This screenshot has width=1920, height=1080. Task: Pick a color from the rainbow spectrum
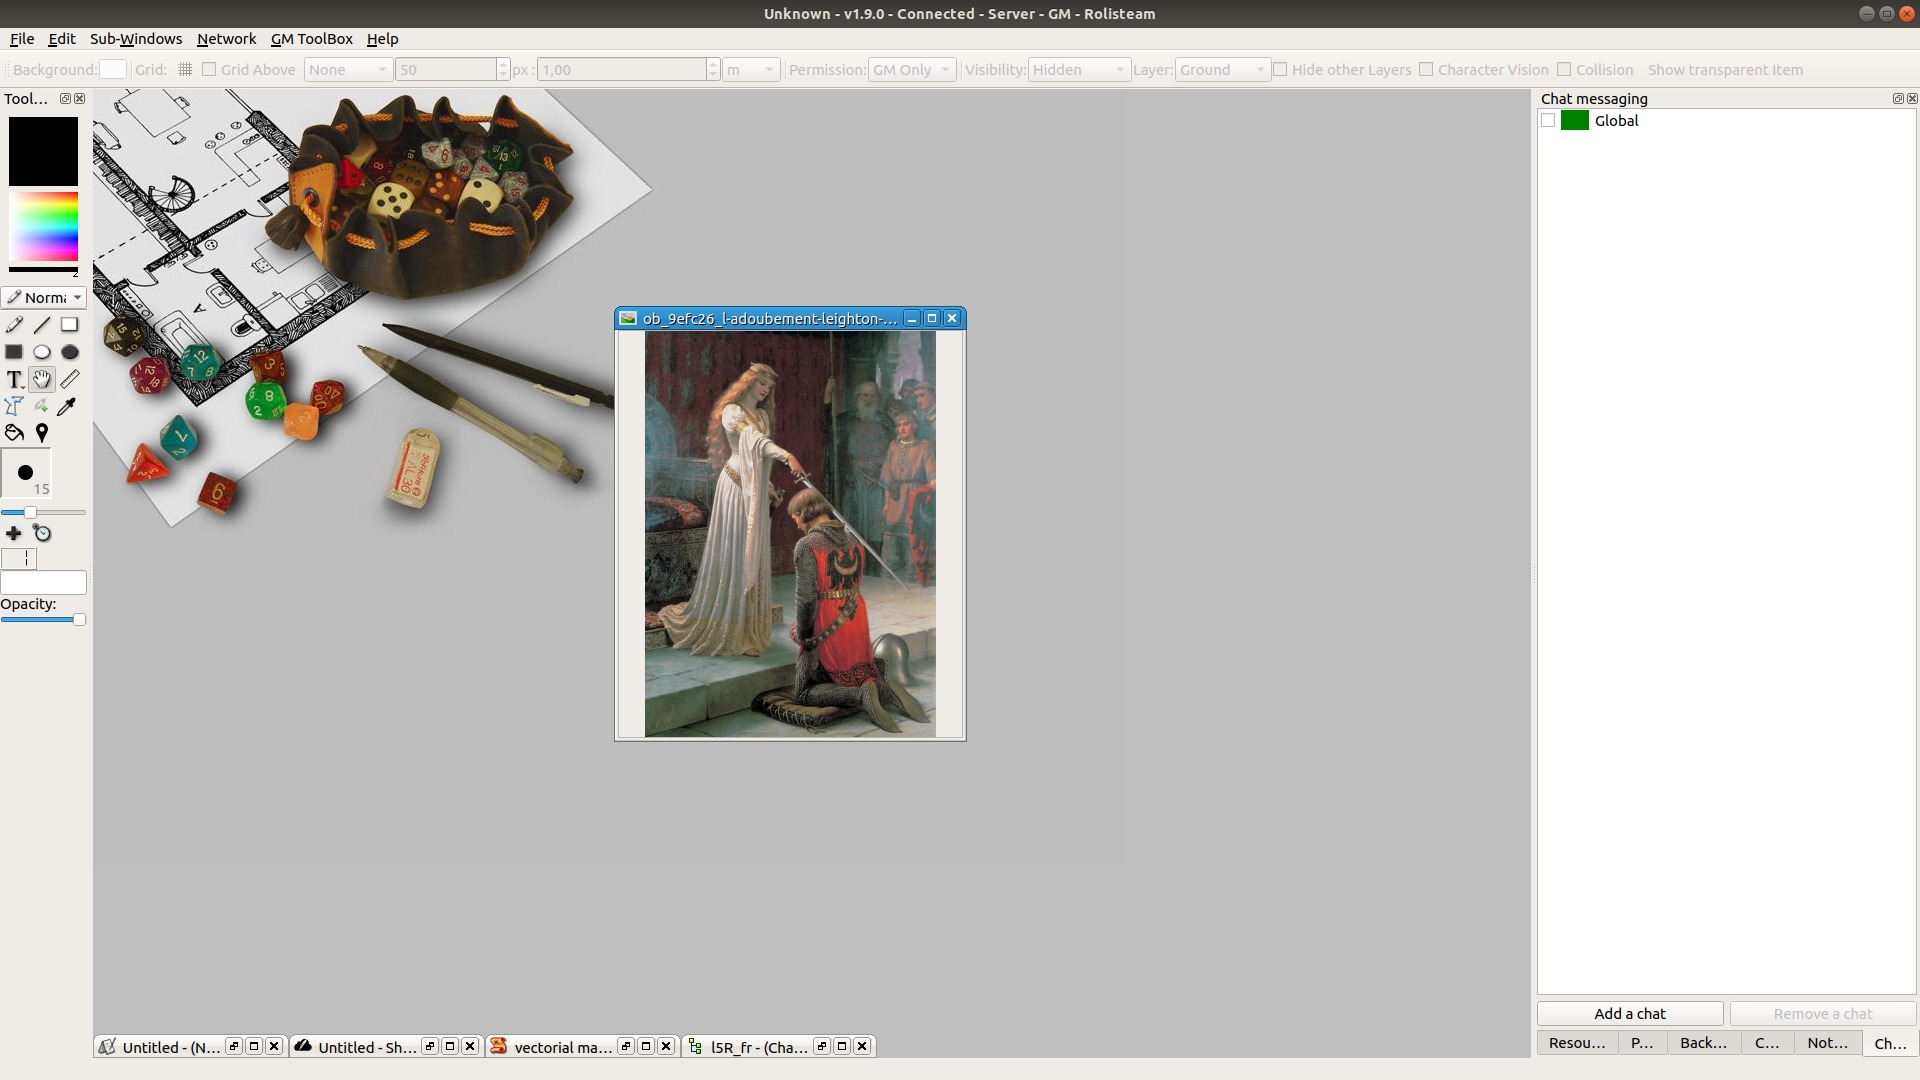click(x=43, y=227)
